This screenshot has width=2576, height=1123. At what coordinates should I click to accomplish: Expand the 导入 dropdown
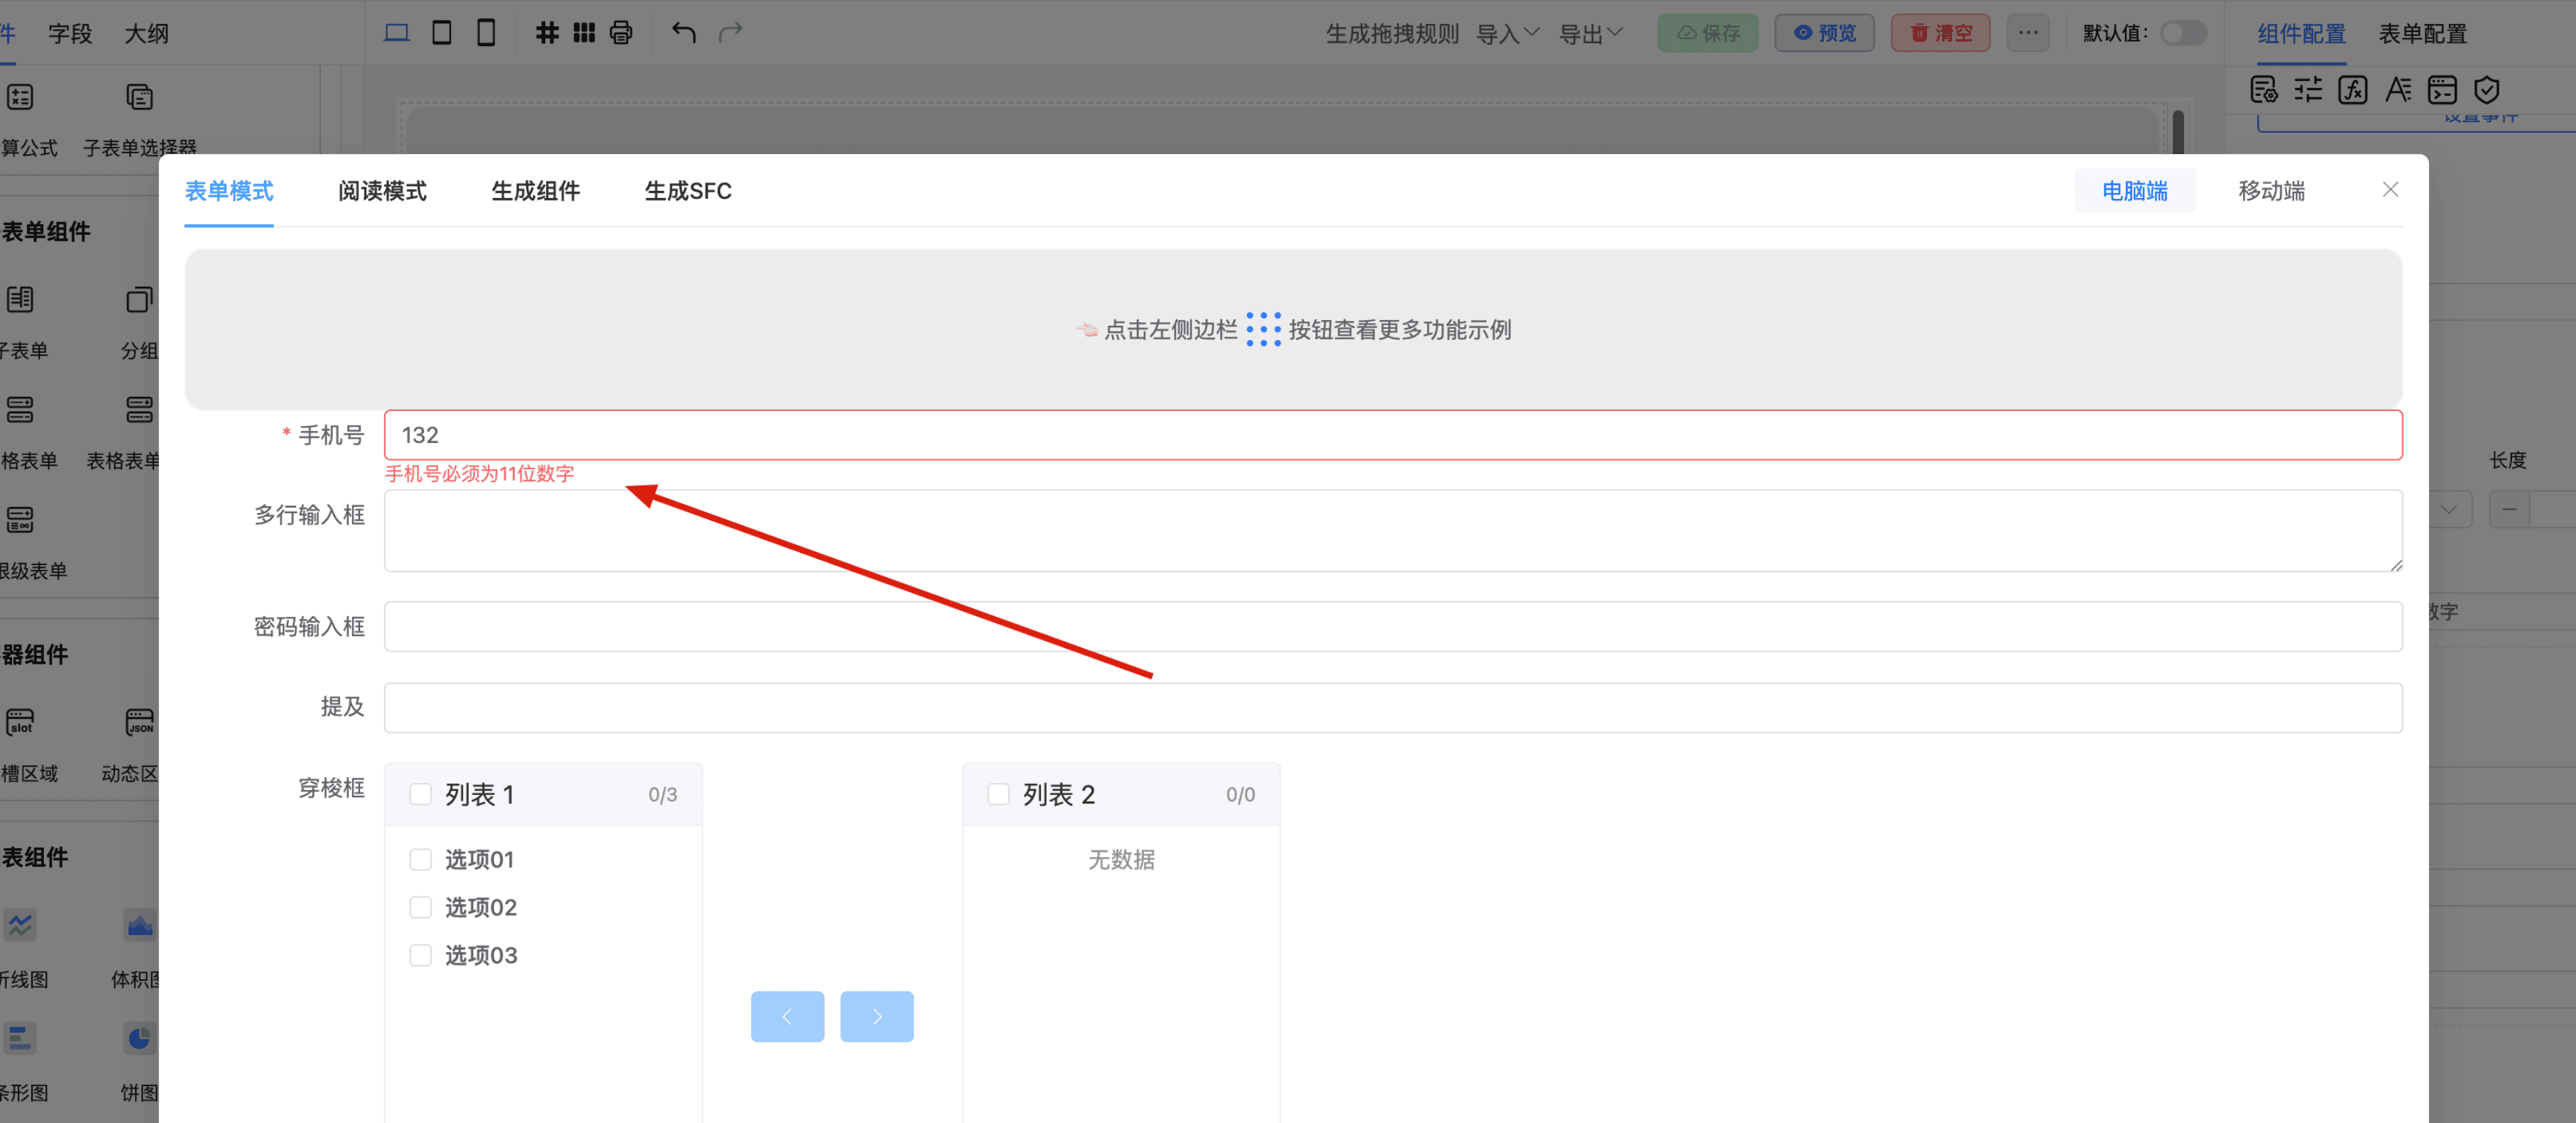tap(1507, 34)
